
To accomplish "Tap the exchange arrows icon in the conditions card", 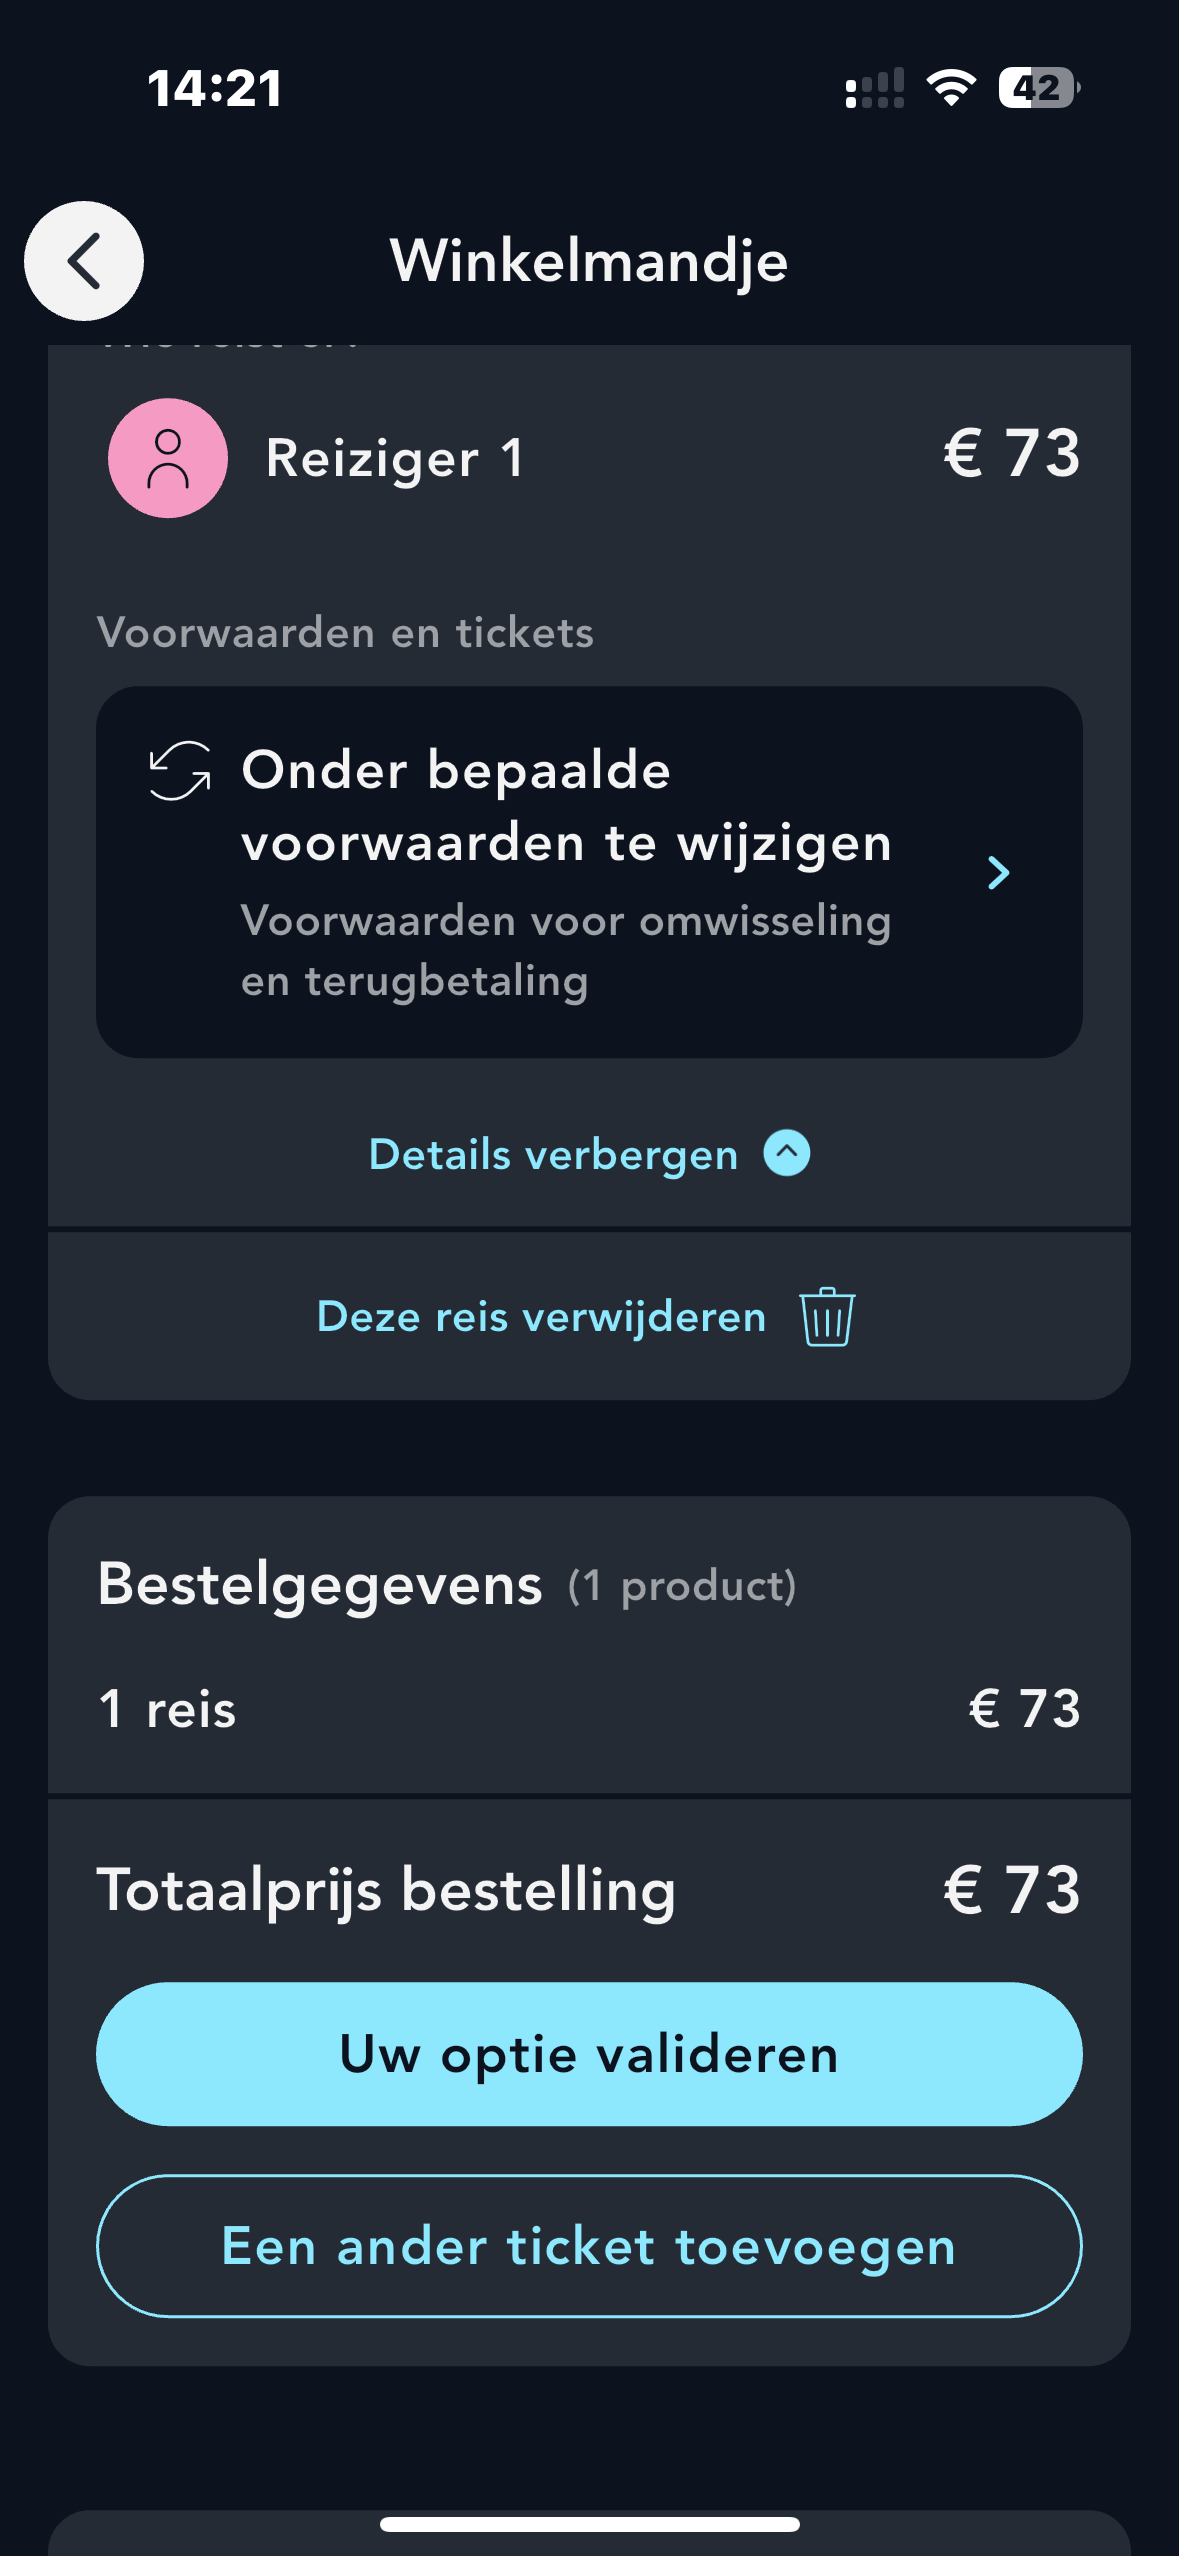I will 180,771.
